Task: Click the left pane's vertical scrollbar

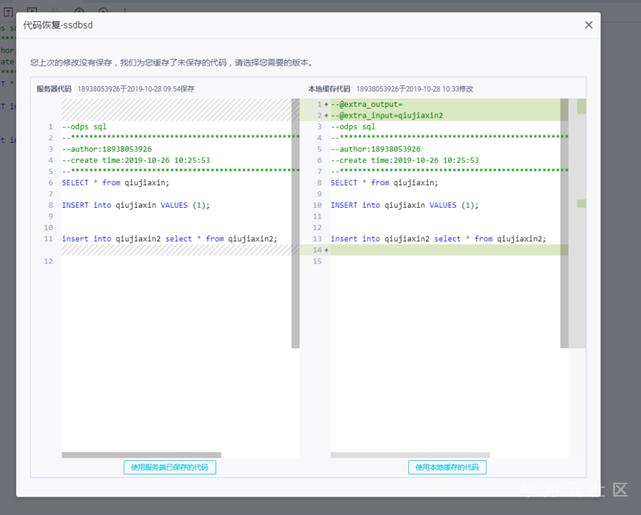Action: [296, 223]
